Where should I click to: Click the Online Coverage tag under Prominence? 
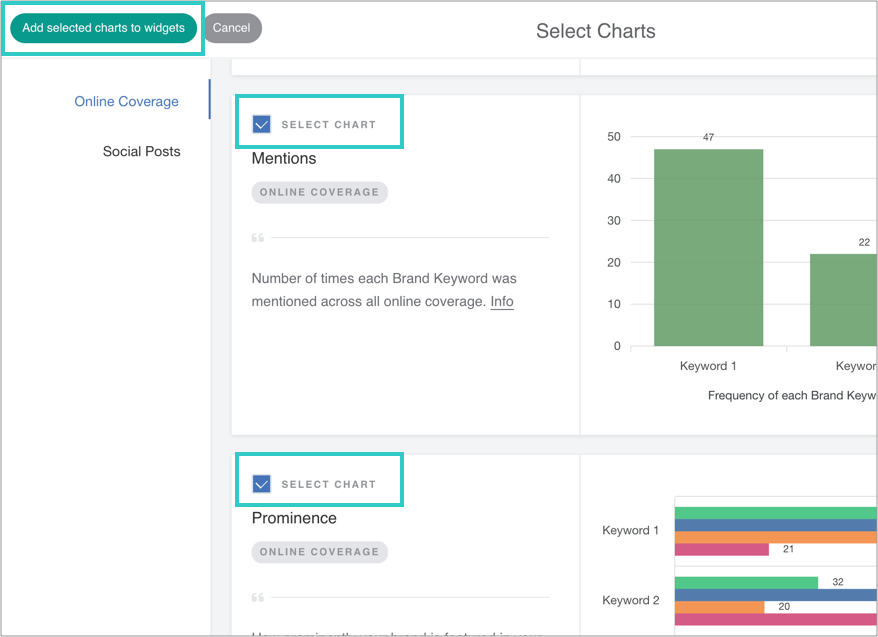[319, 552]
